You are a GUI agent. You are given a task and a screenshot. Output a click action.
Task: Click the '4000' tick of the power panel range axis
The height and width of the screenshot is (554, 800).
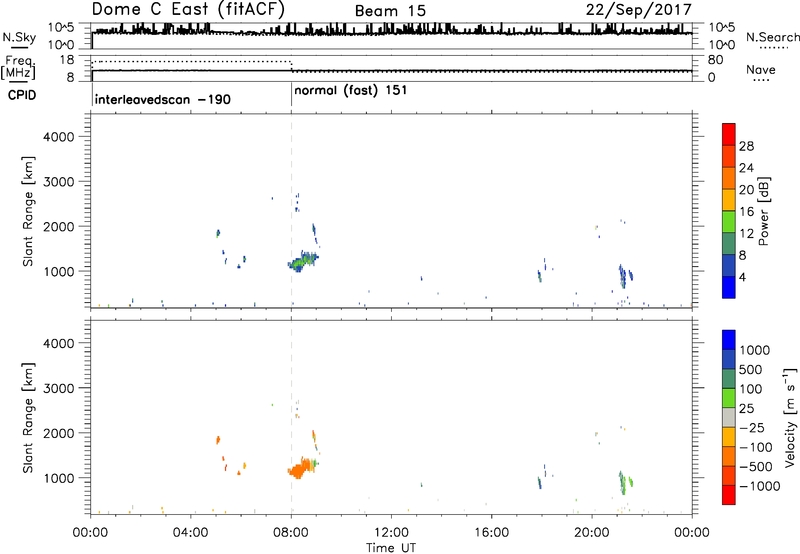click(59, 137)
